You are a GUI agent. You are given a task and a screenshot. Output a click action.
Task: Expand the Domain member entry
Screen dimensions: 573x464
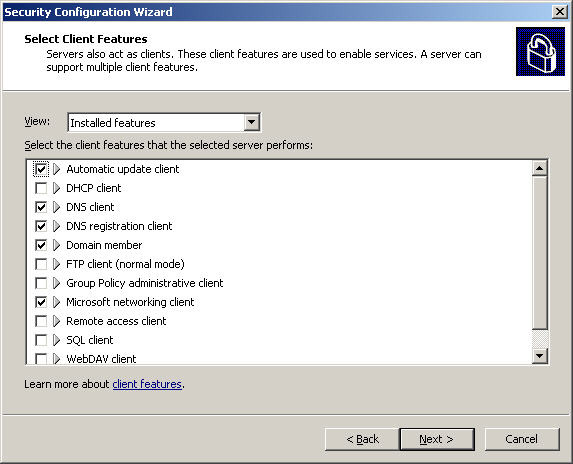(x=56, y=245)
